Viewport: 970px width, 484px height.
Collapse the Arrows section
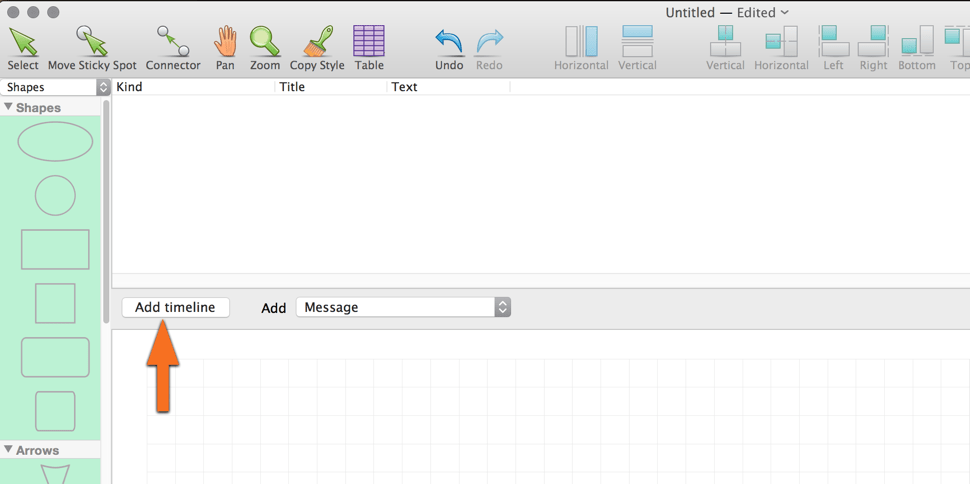point(9,450)
